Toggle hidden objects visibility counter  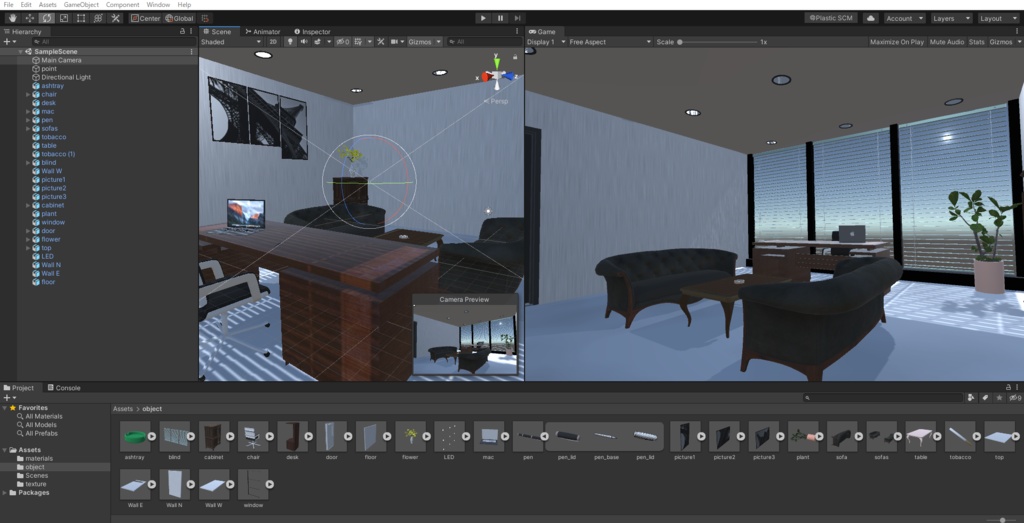tap(343, 42)
